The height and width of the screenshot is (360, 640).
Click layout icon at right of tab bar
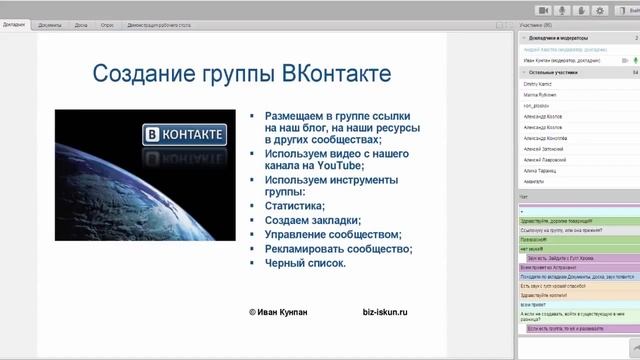point(500,25)
